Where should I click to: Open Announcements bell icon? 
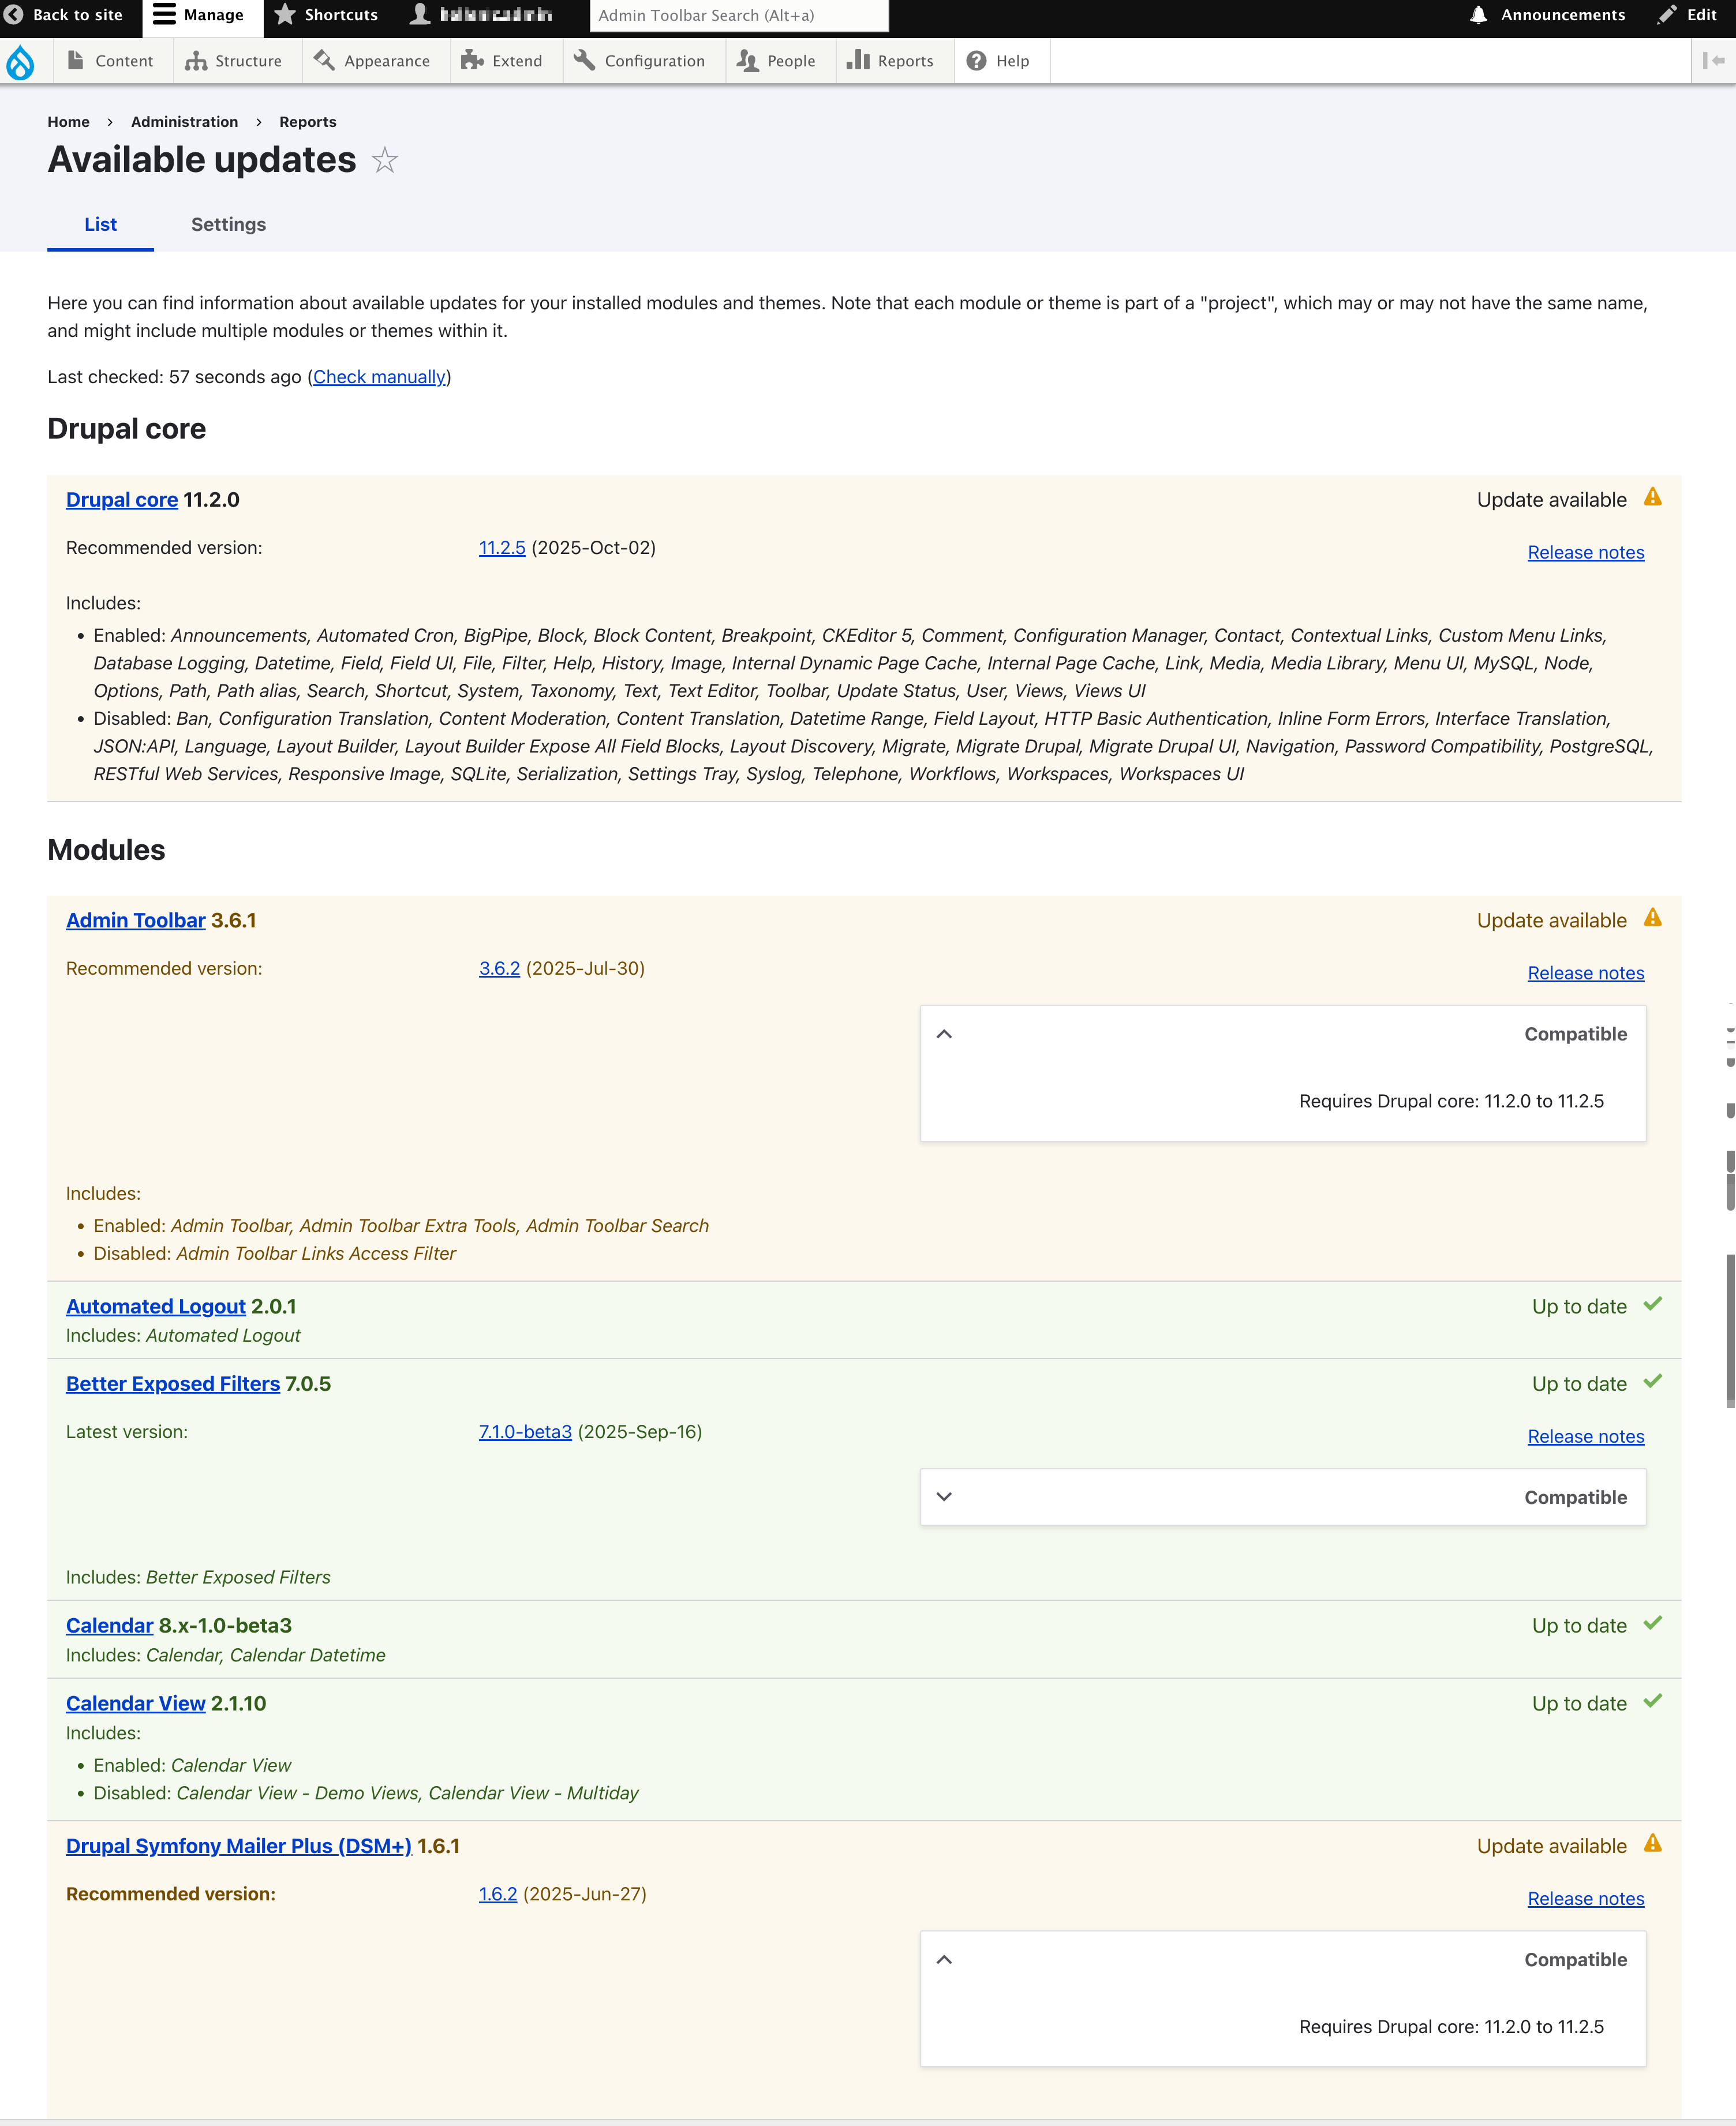(1478, 15)
